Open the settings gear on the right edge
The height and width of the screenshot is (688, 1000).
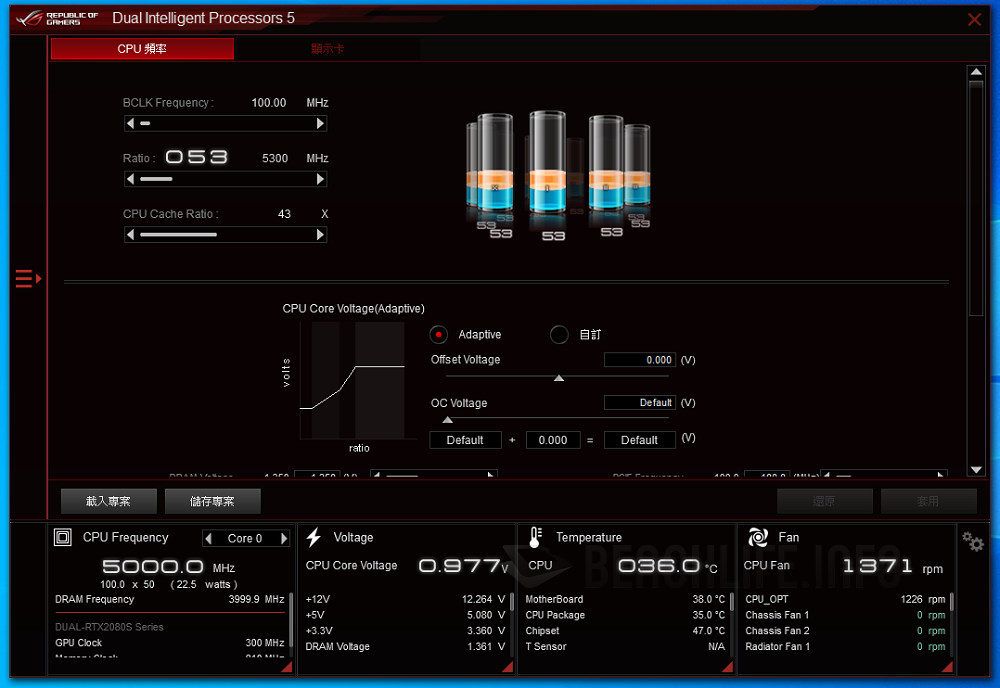(x=972, y=541)
